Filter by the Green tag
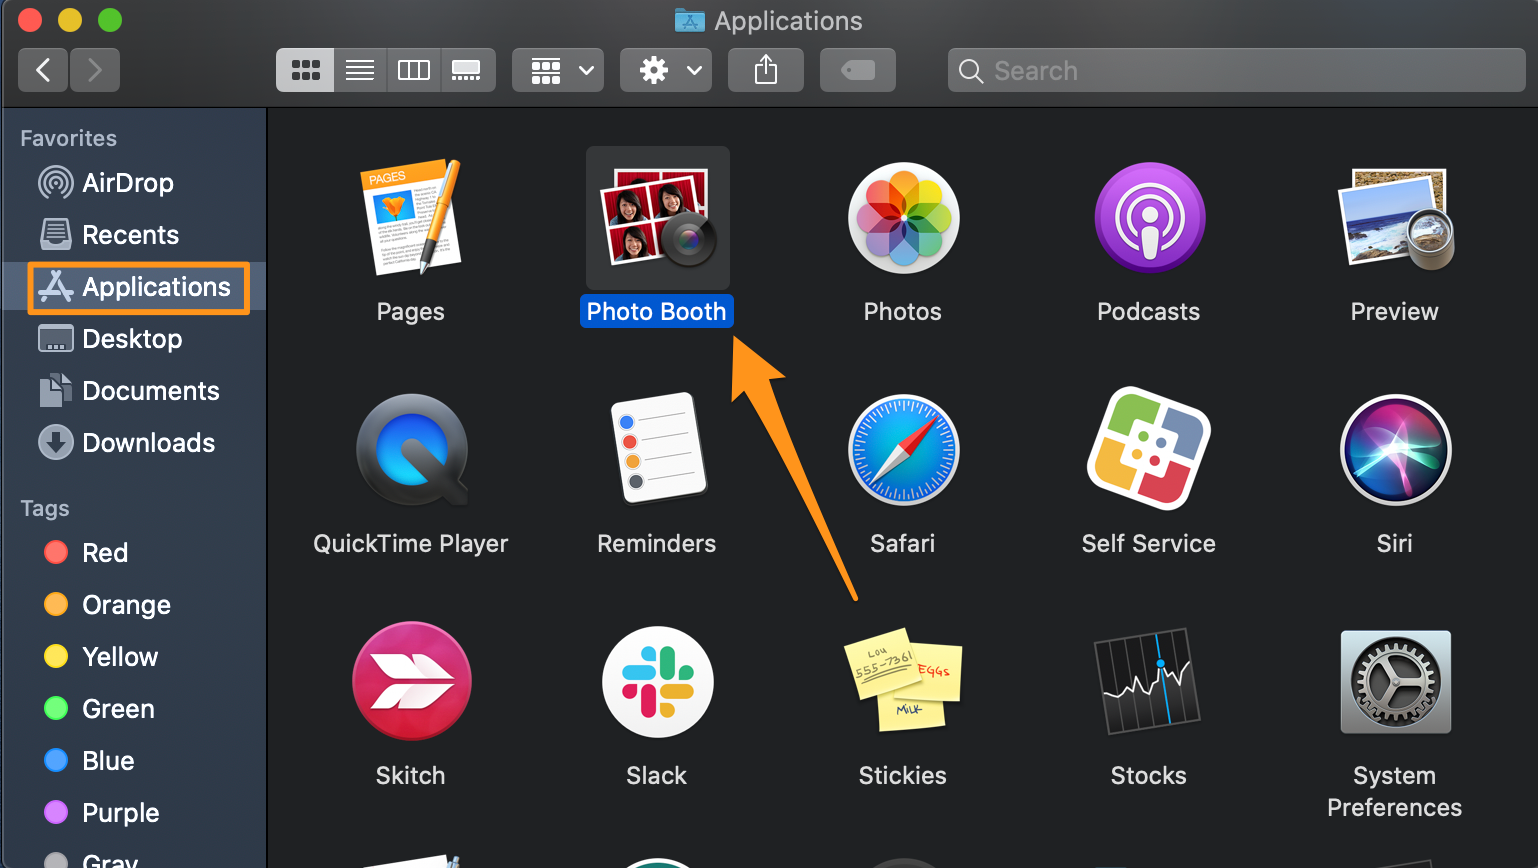The width and height of the screenshot is (1538, 868). pyautogui.click(x=133, y=709)
